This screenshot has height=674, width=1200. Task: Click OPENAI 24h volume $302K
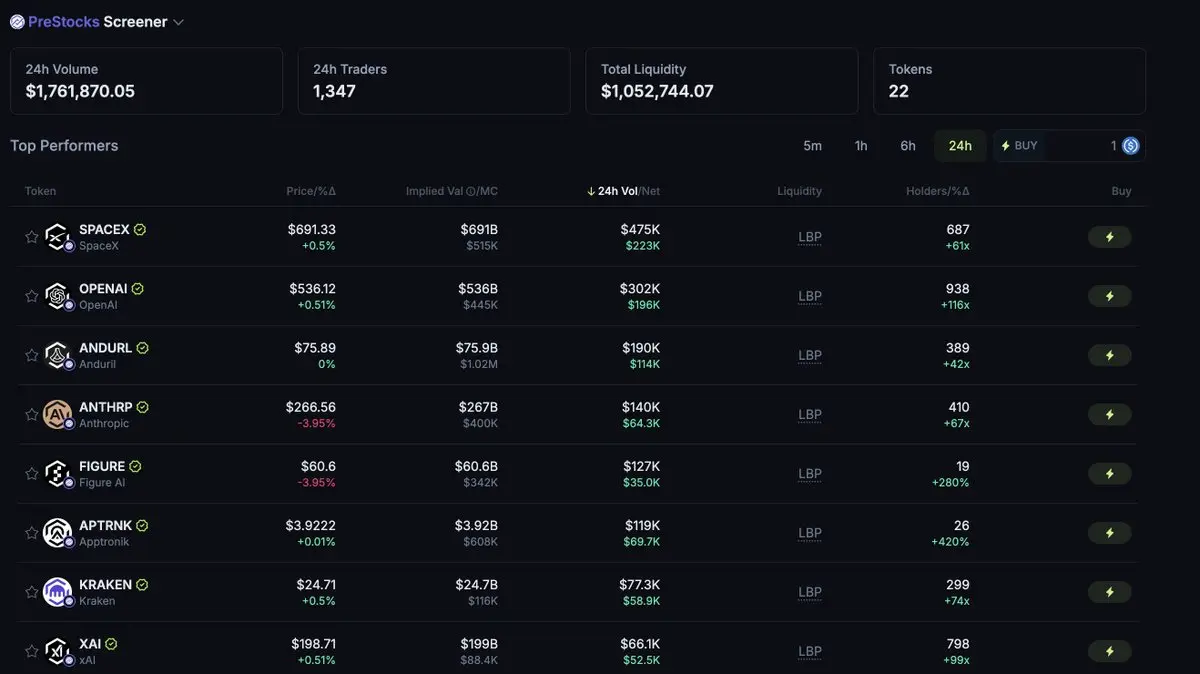(x=640, y=289)
